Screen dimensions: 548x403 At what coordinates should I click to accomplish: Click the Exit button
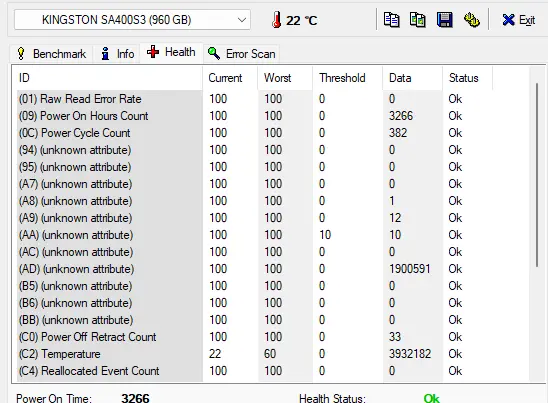point(519,20)
